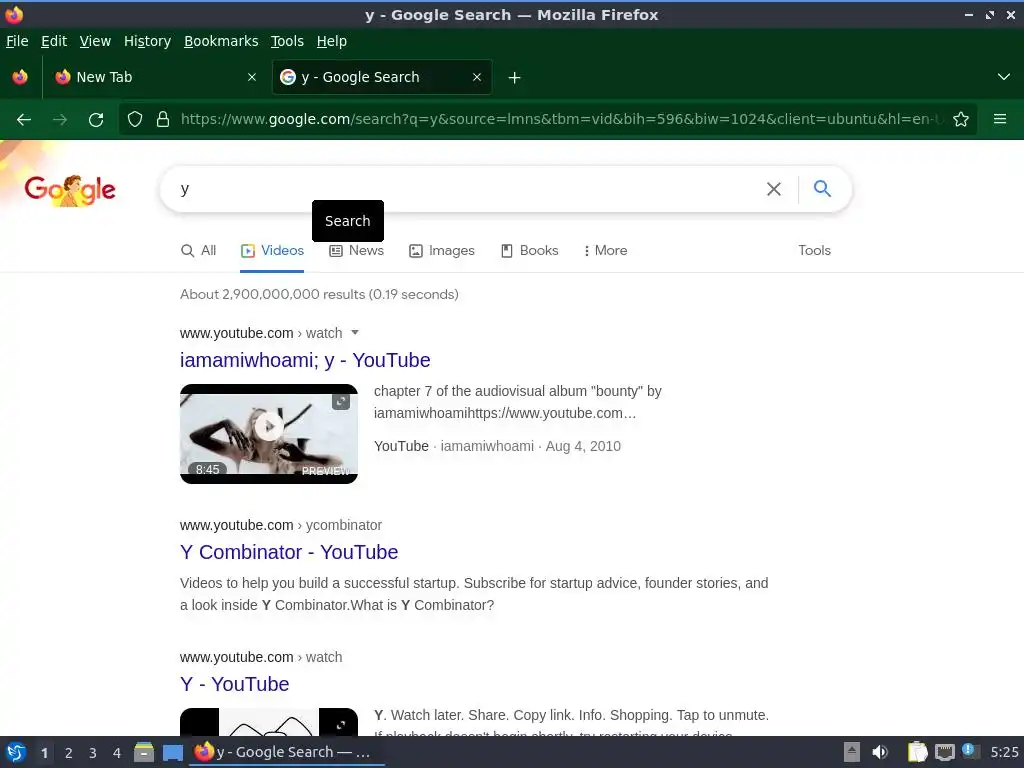Image resolution: width=1024 pixels, height=768 pixels.
Task: Switch to the News results tab
Action: (357, 251)
